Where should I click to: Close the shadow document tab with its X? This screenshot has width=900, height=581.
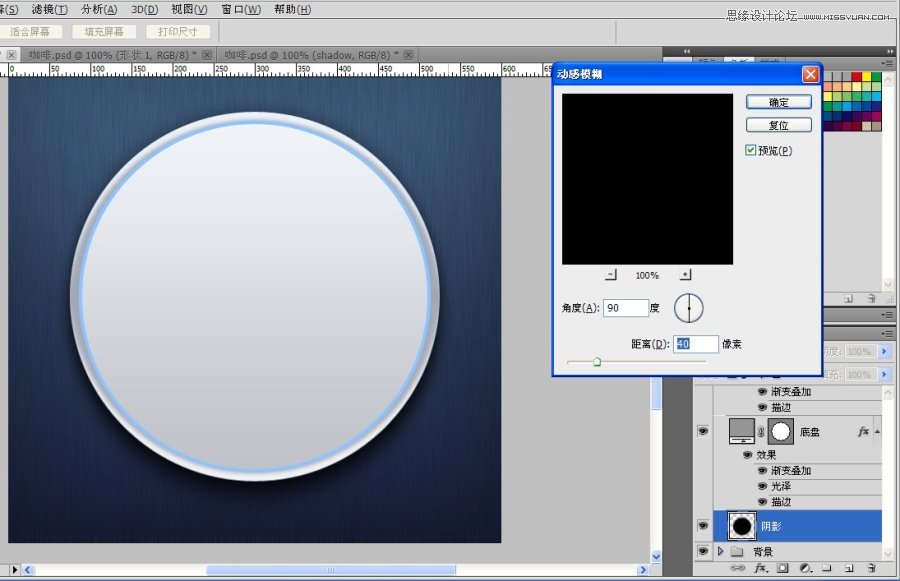point(408,55)
